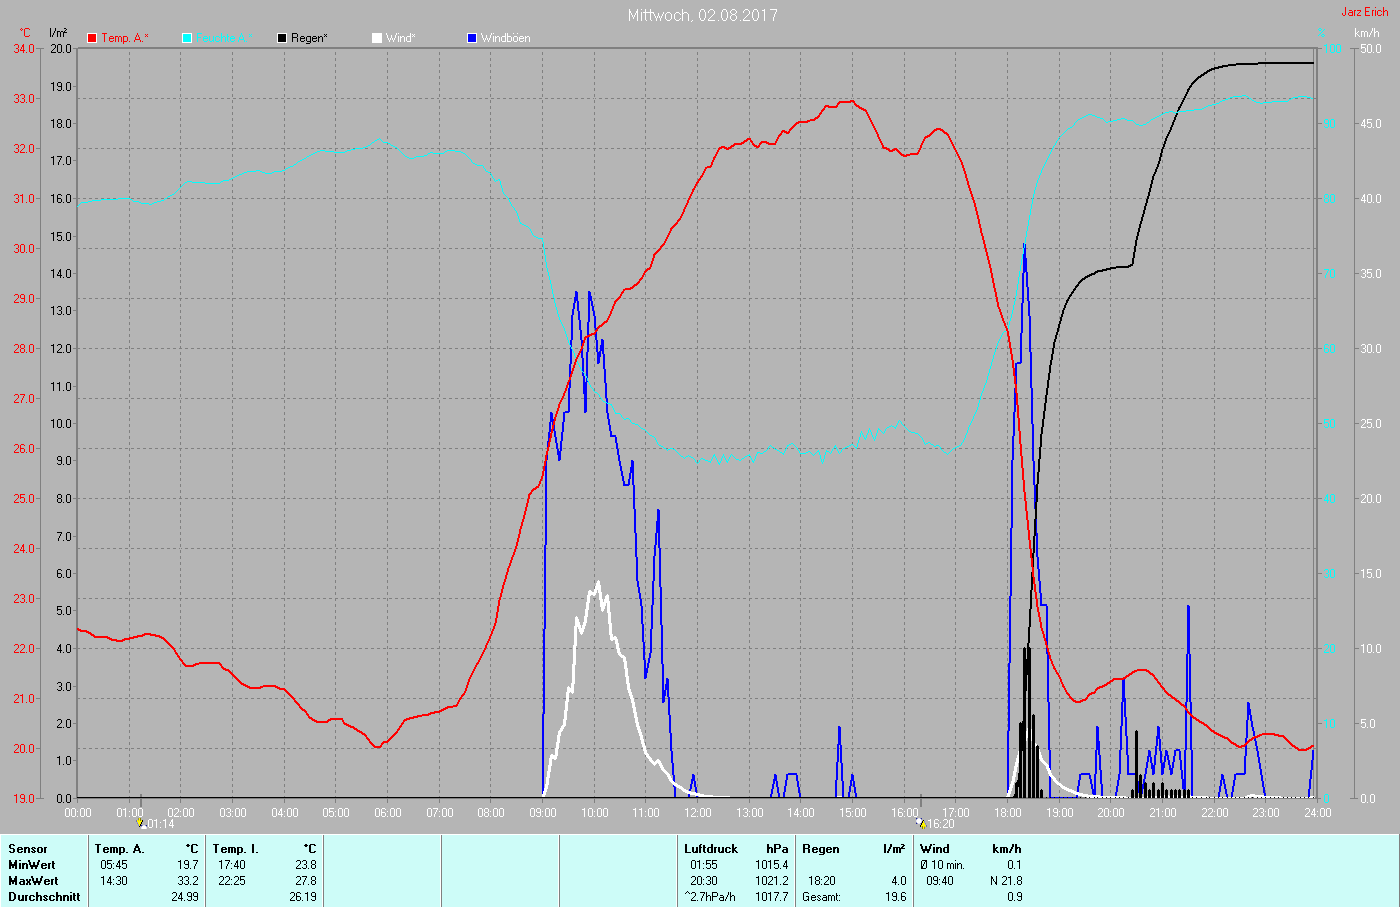The image size is (1400, 907).
Task: Click the 'MaxWert' row label
Action: pos(33,881)
